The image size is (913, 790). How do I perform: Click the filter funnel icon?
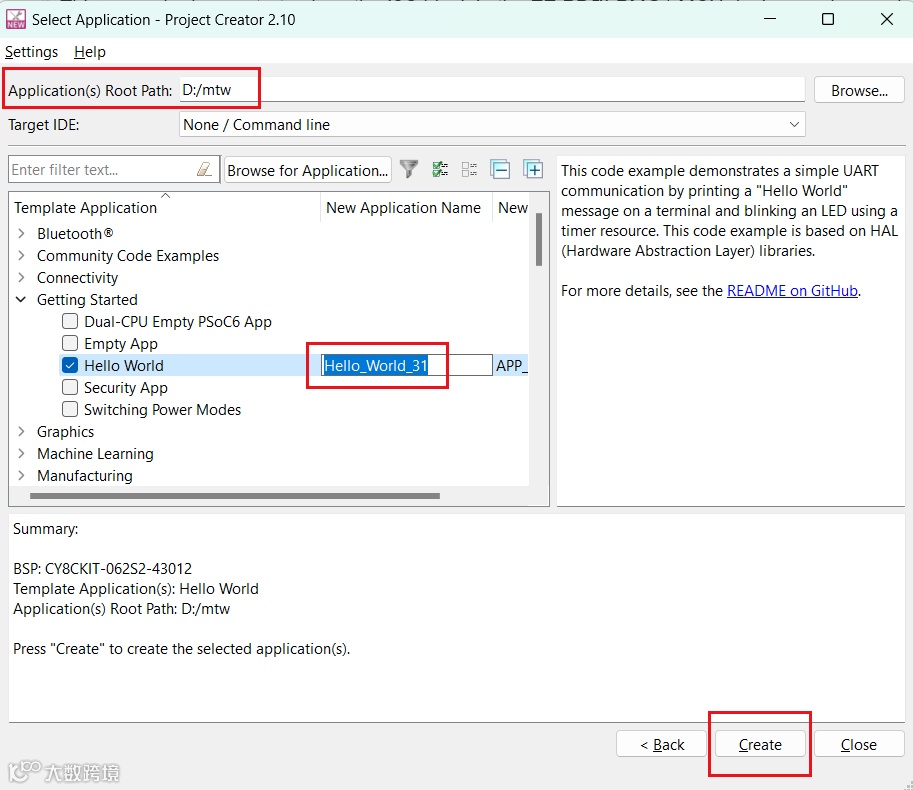pyautogui.click(x=409, y=169)
